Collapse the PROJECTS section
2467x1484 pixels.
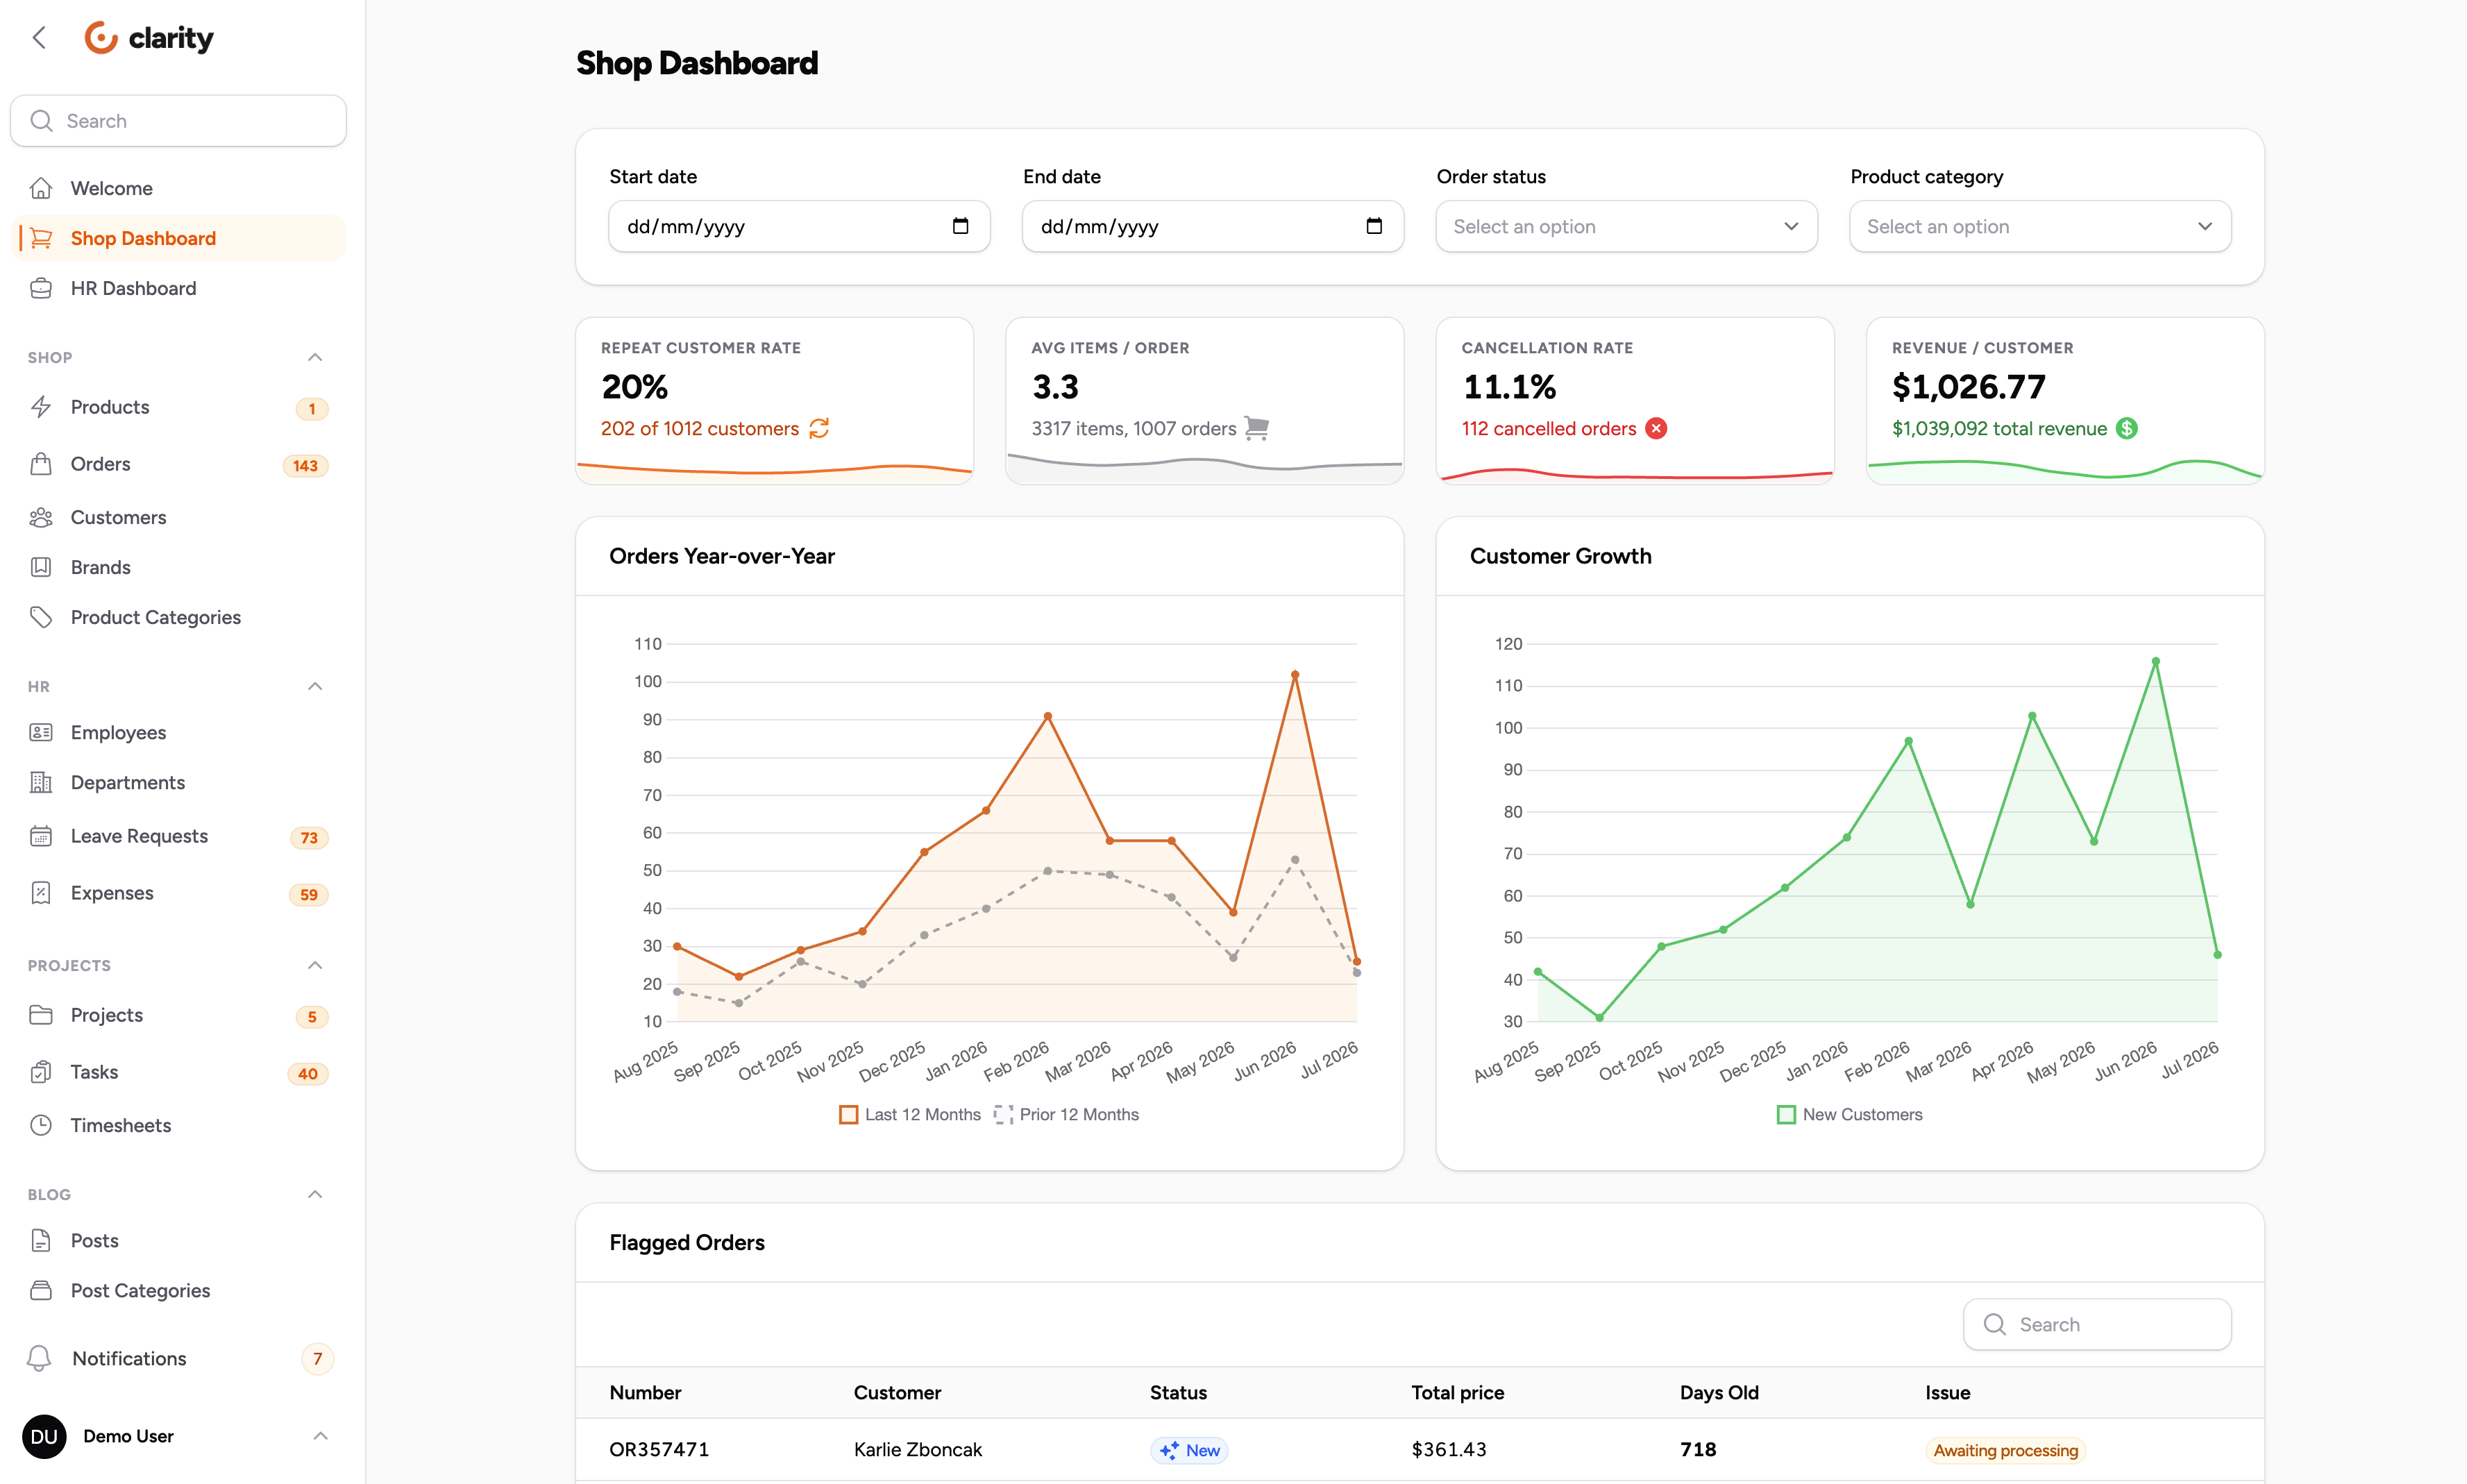[x=315, y=965]
